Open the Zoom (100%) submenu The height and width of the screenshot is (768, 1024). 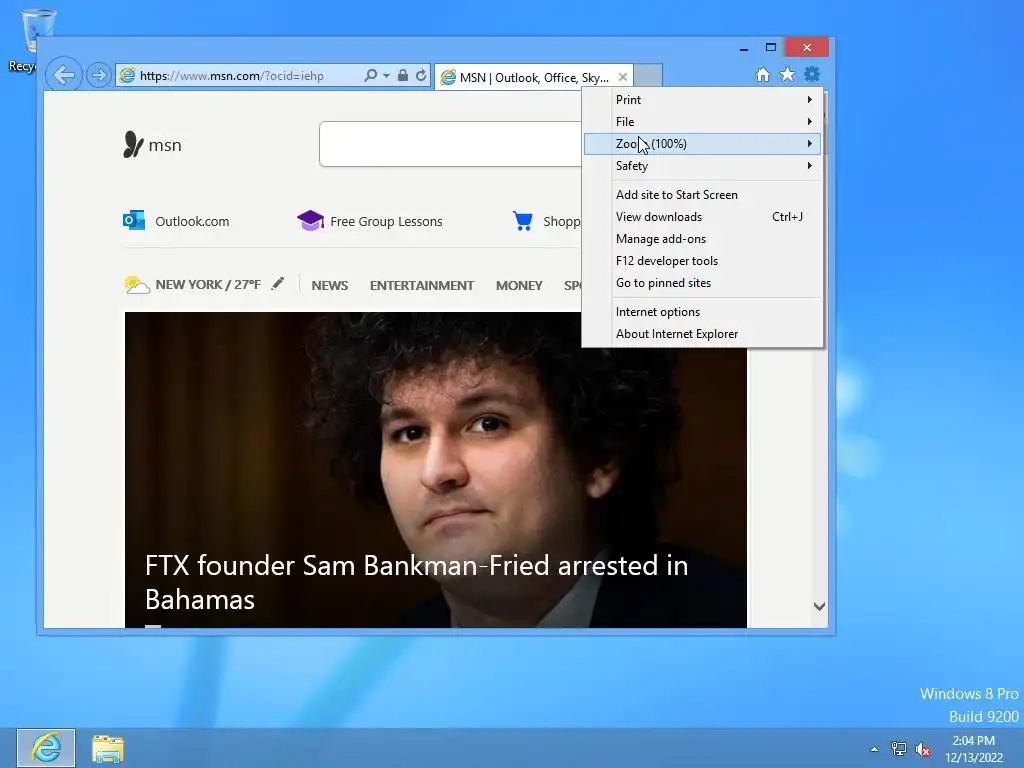point(702,144)
